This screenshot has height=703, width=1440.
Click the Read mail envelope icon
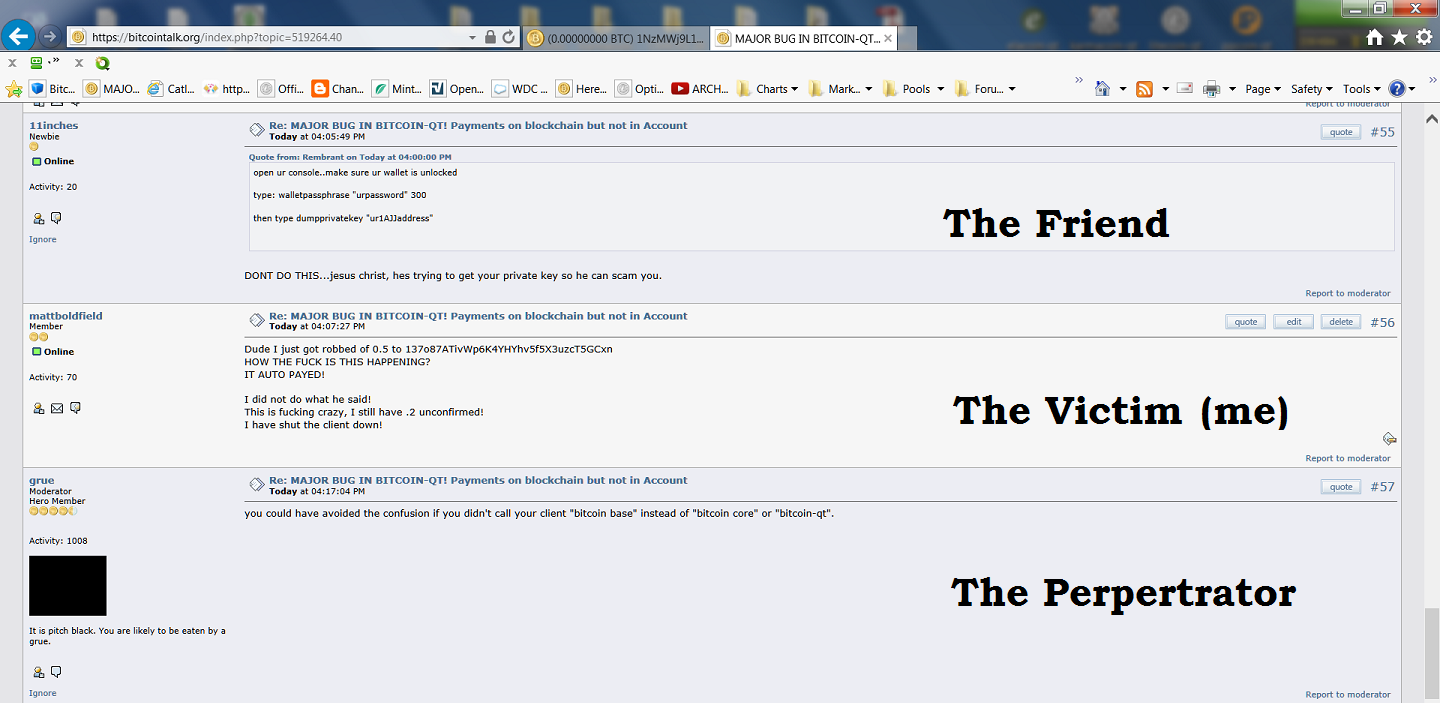pos(1185,88)
